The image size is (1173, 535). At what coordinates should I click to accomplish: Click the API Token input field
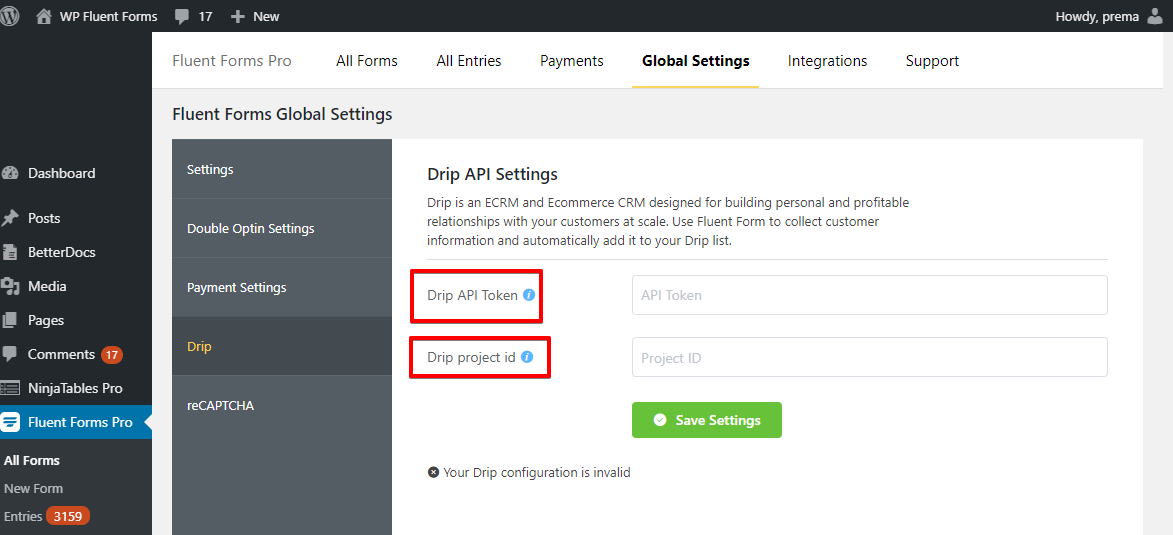click(869, 295)
